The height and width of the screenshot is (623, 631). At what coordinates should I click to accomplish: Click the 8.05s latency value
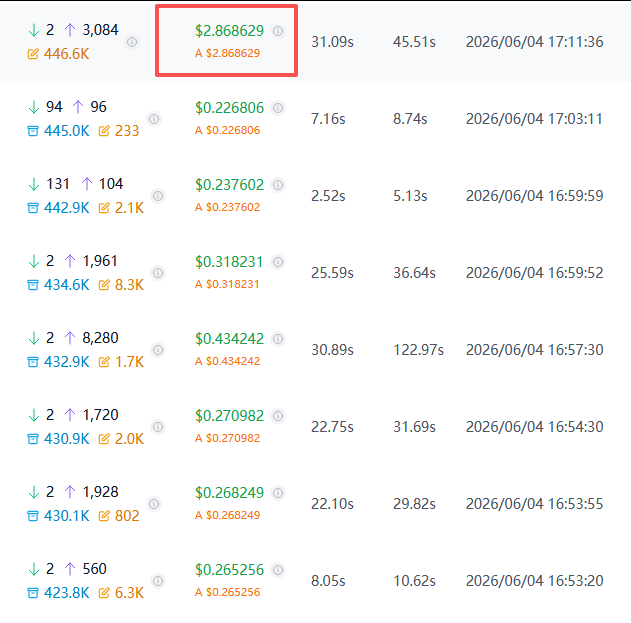[328, 581]
